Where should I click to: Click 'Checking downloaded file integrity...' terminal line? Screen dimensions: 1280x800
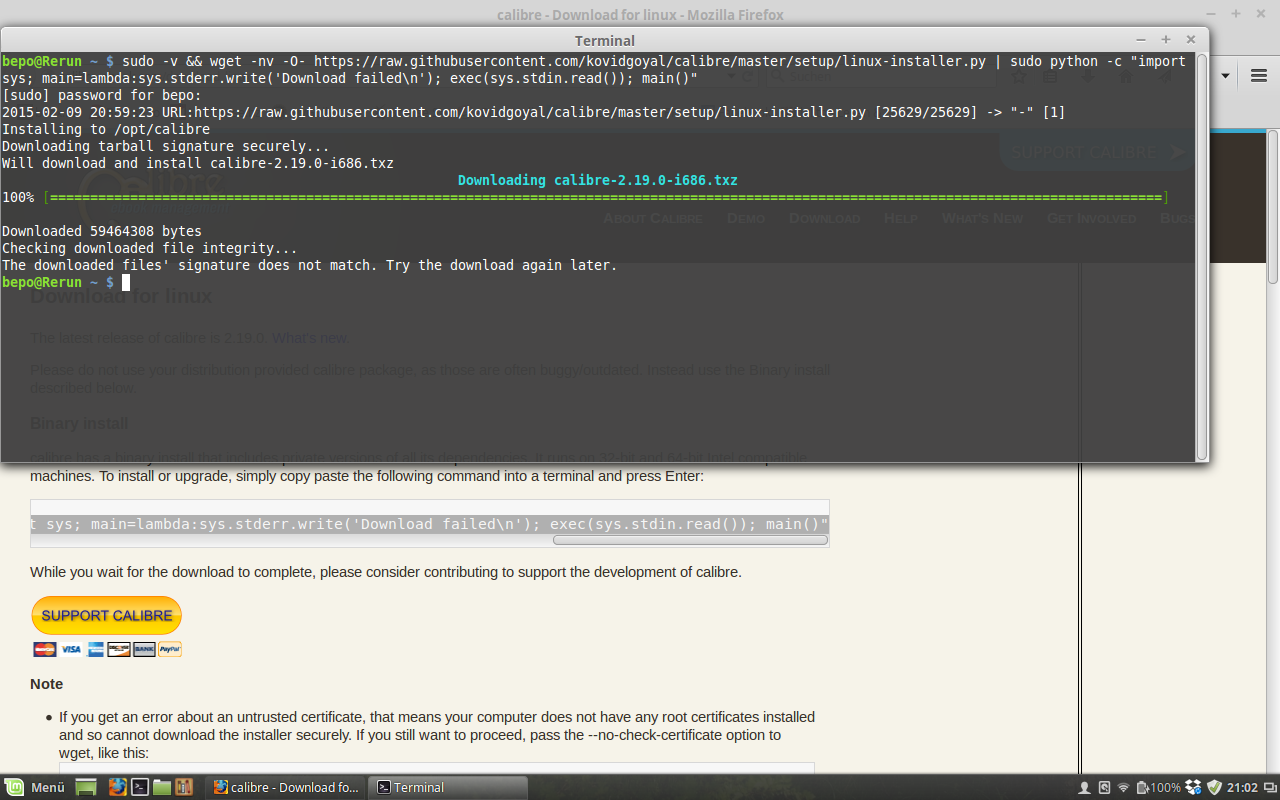point(150,248)
